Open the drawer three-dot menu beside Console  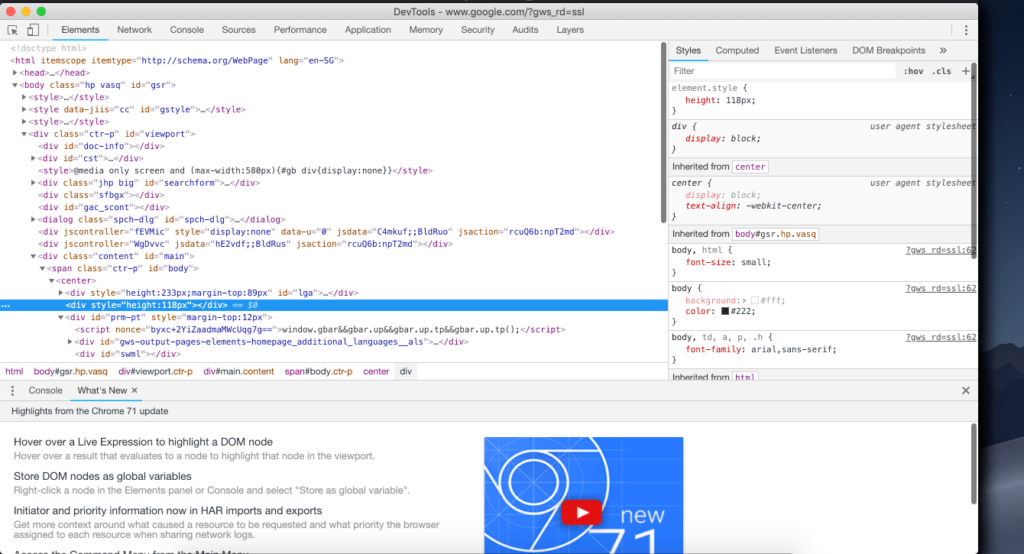(12, 391)
